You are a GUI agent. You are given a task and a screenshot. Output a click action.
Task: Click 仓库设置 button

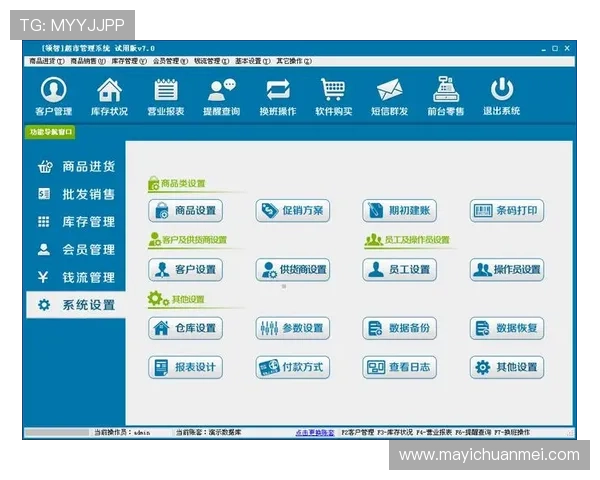click(x=186, y=328)
